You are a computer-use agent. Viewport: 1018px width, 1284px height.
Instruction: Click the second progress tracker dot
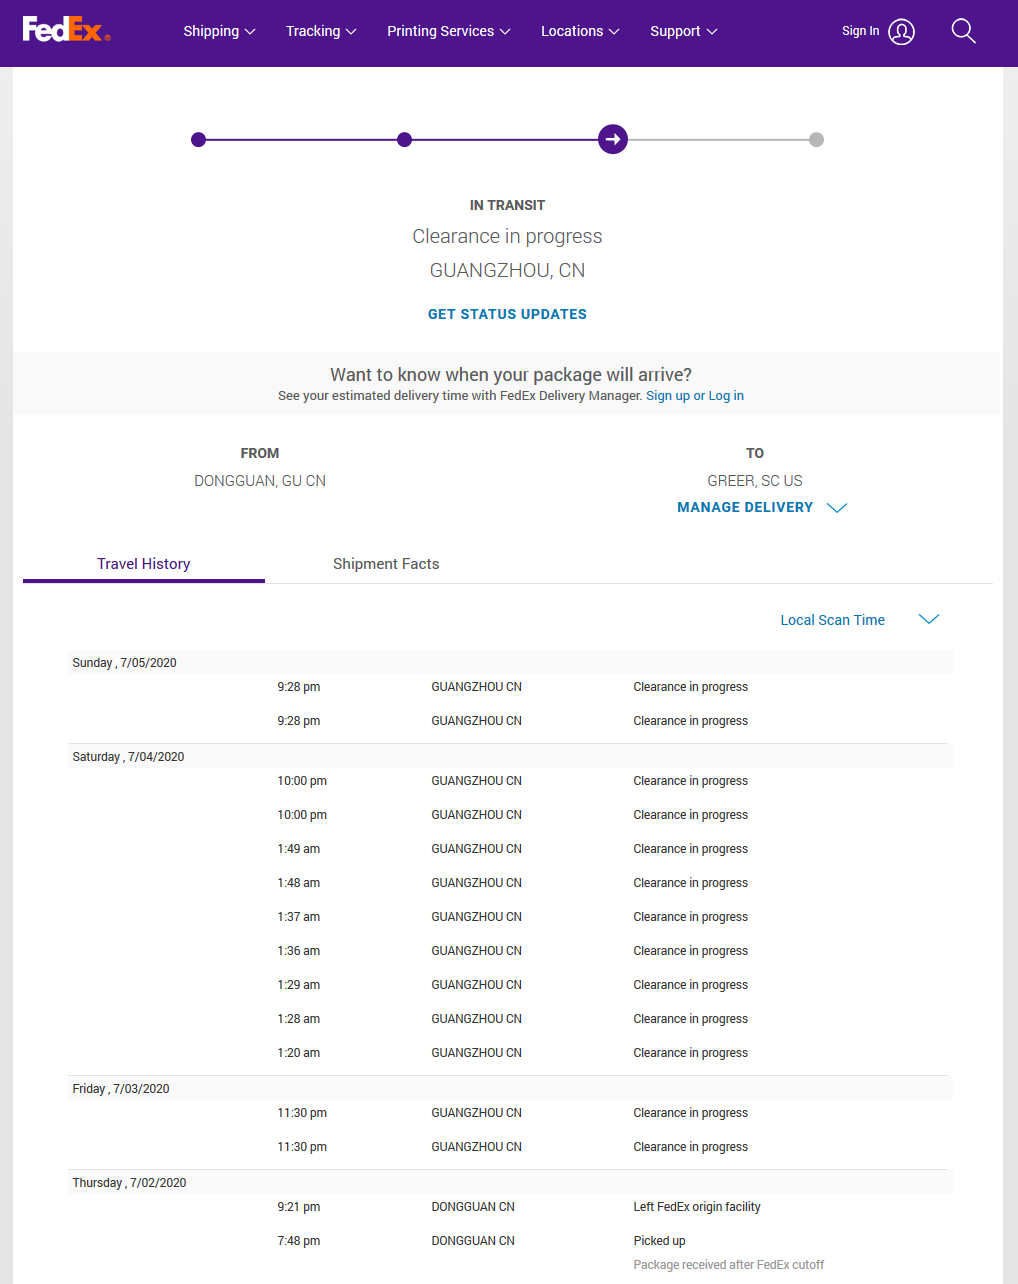(x=404, y=140)
